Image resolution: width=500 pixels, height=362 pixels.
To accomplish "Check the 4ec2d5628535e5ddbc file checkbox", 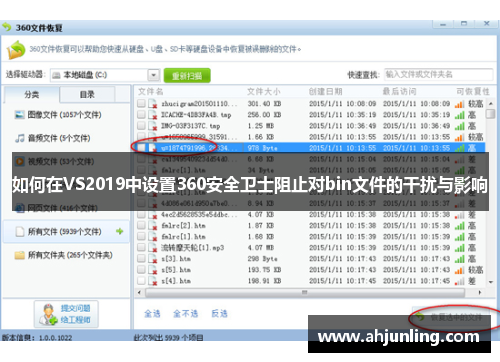I will (x=141, y=214).
